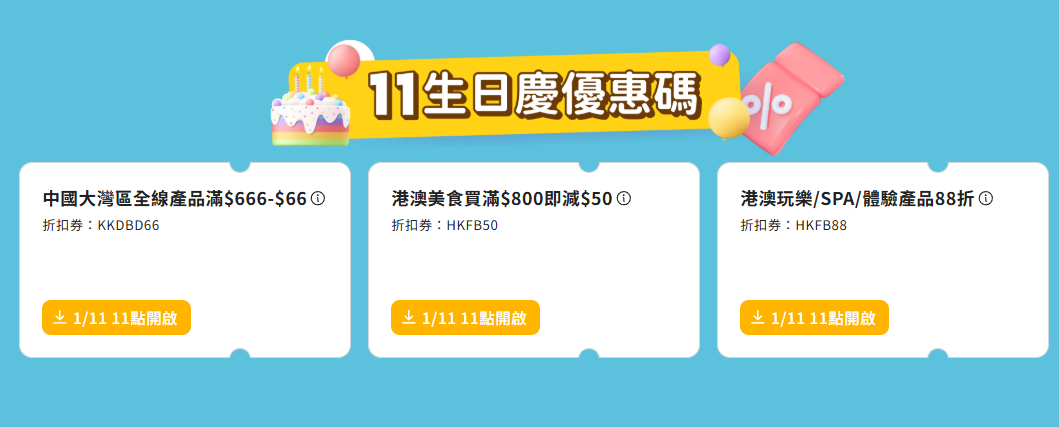Click the yellow balloon beside pink coupon
The image size is (1059, 427).
tap(728, 118)
